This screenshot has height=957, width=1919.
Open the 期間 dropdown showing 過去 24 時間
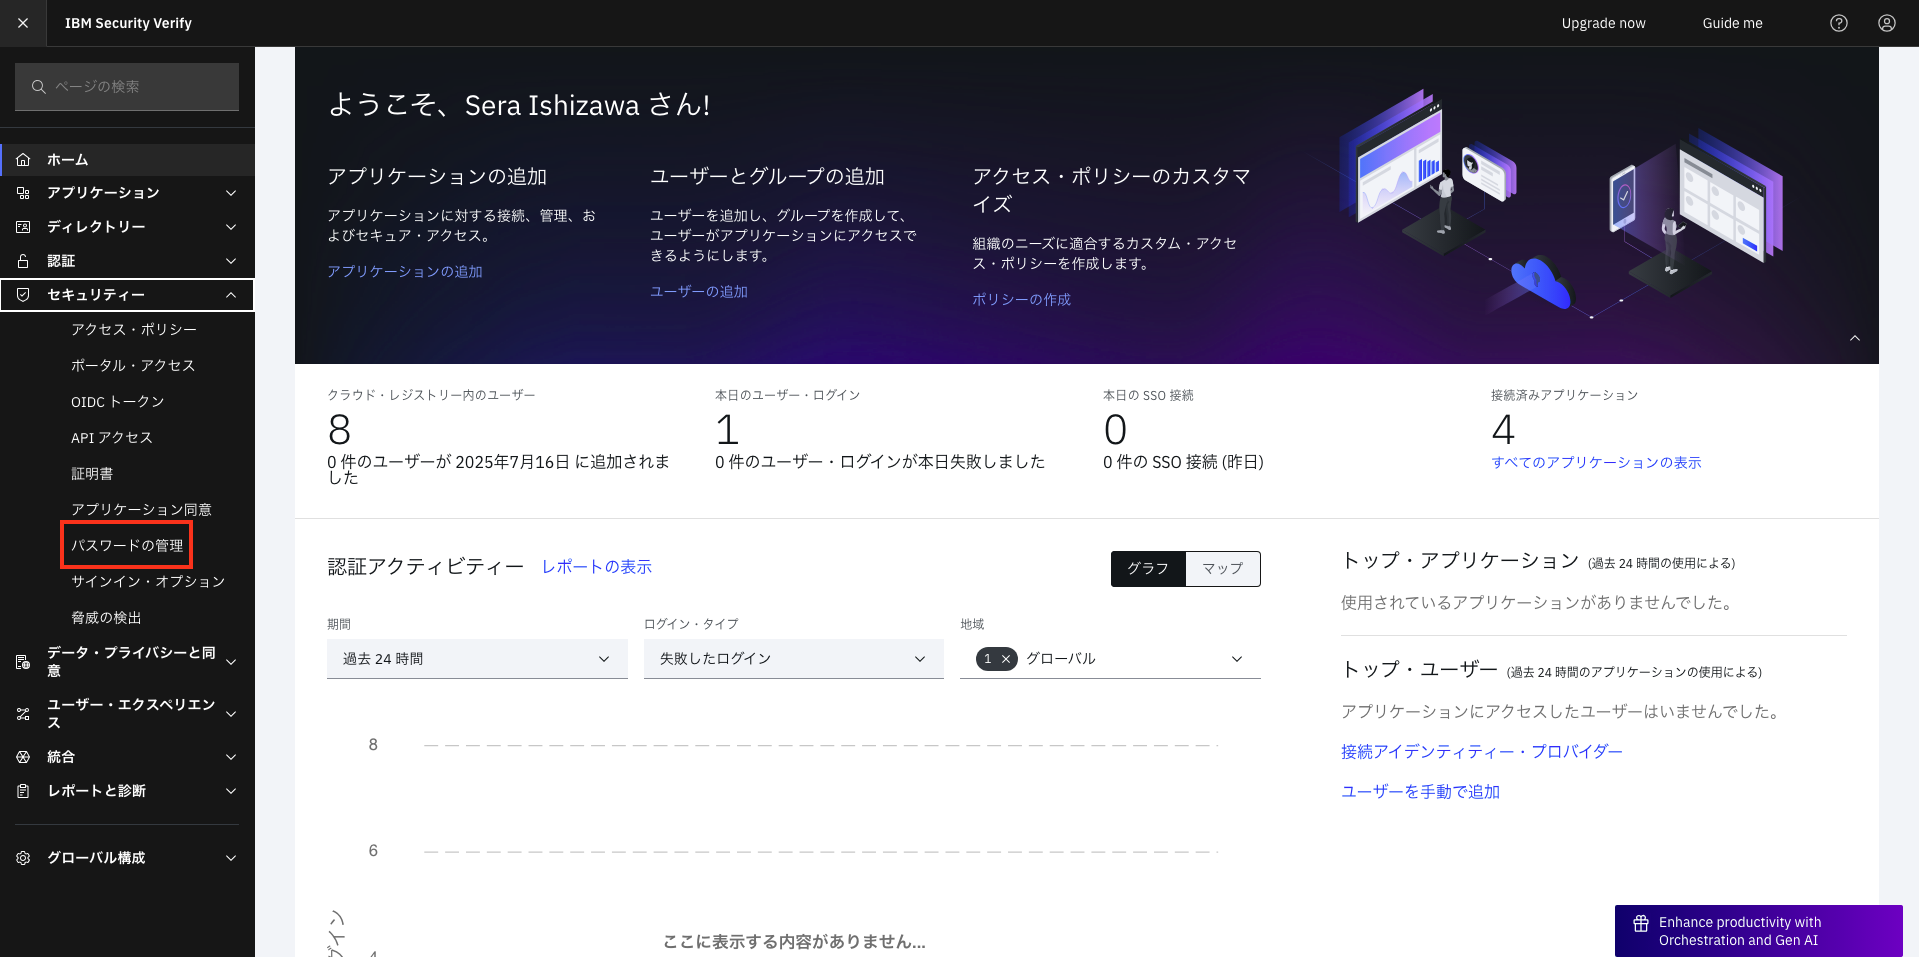click(x=477, y=659)
